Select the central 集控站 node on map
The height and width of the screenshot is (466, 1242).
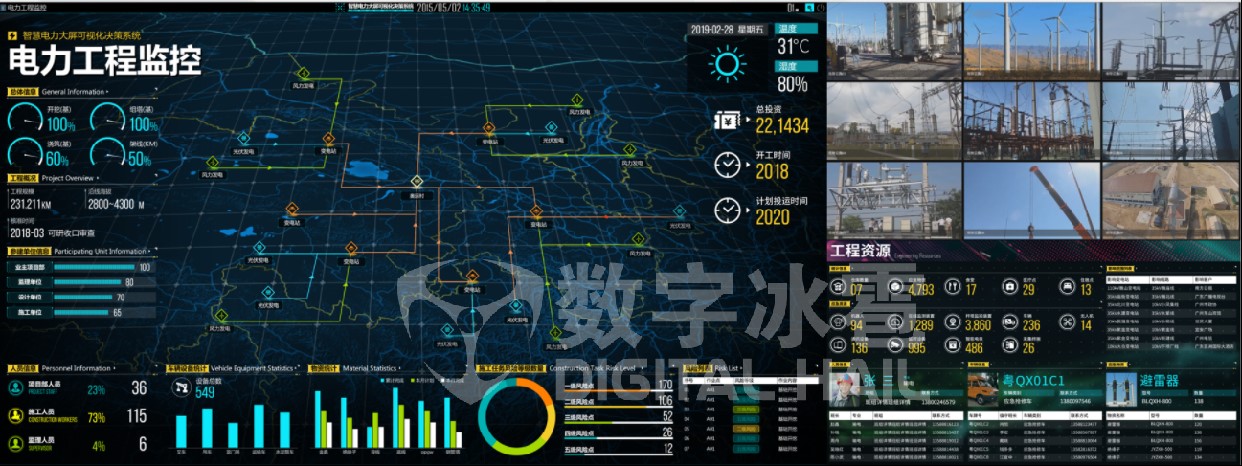coord(417,182)
